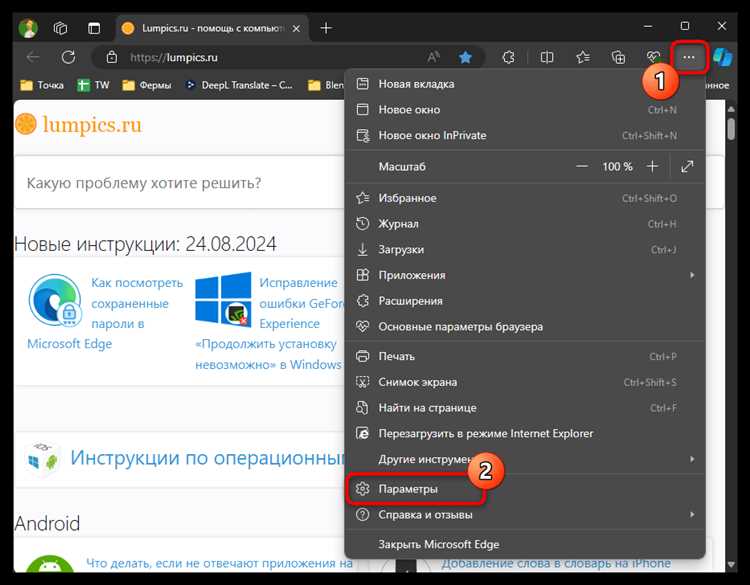Go back with the back arrow

click(x=33, y=57)
